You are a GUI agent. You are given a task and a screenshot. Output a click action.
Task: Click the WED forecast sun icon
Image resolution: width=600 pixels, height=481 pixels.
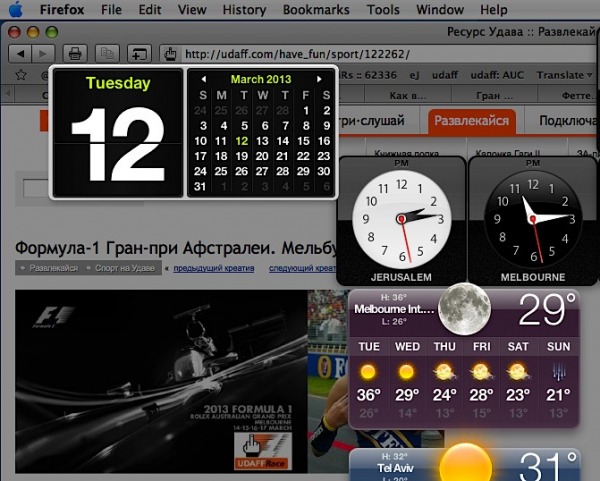coord(406,372)
